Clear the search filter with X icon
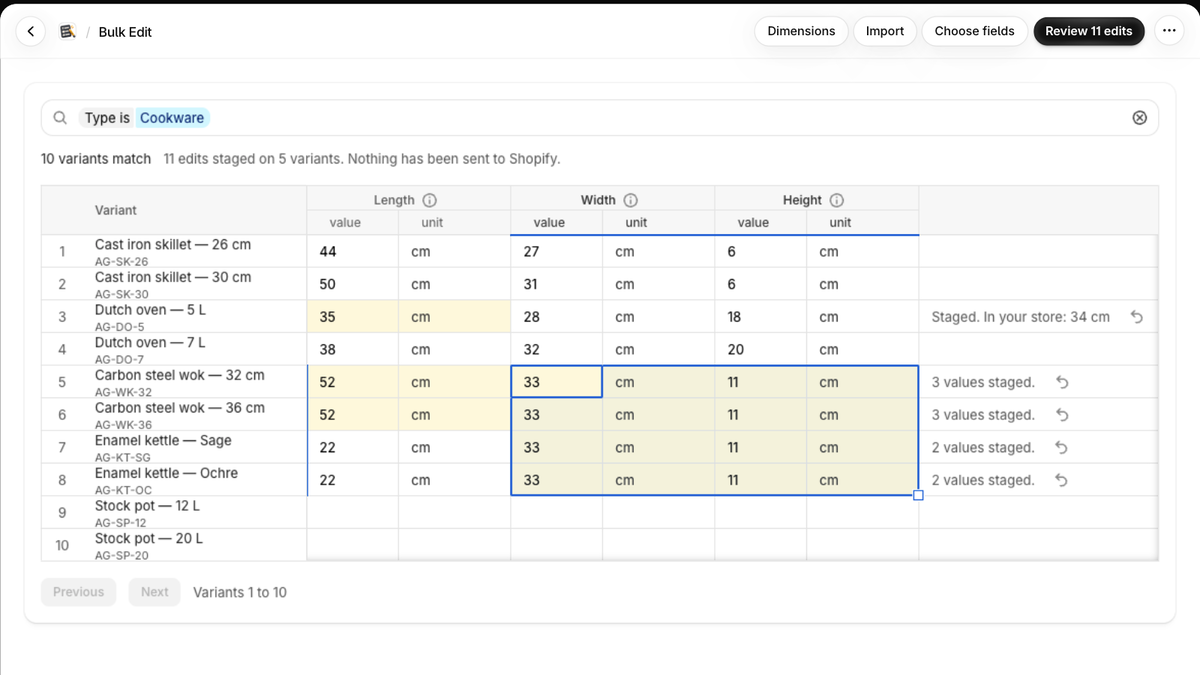 1139,118
